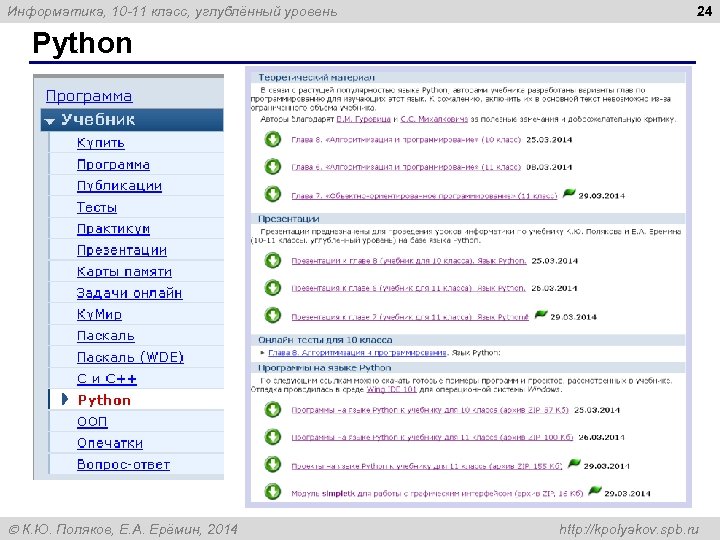Click green flag beside simpletk module
720x540 pixels.
[x=595, y=491]
